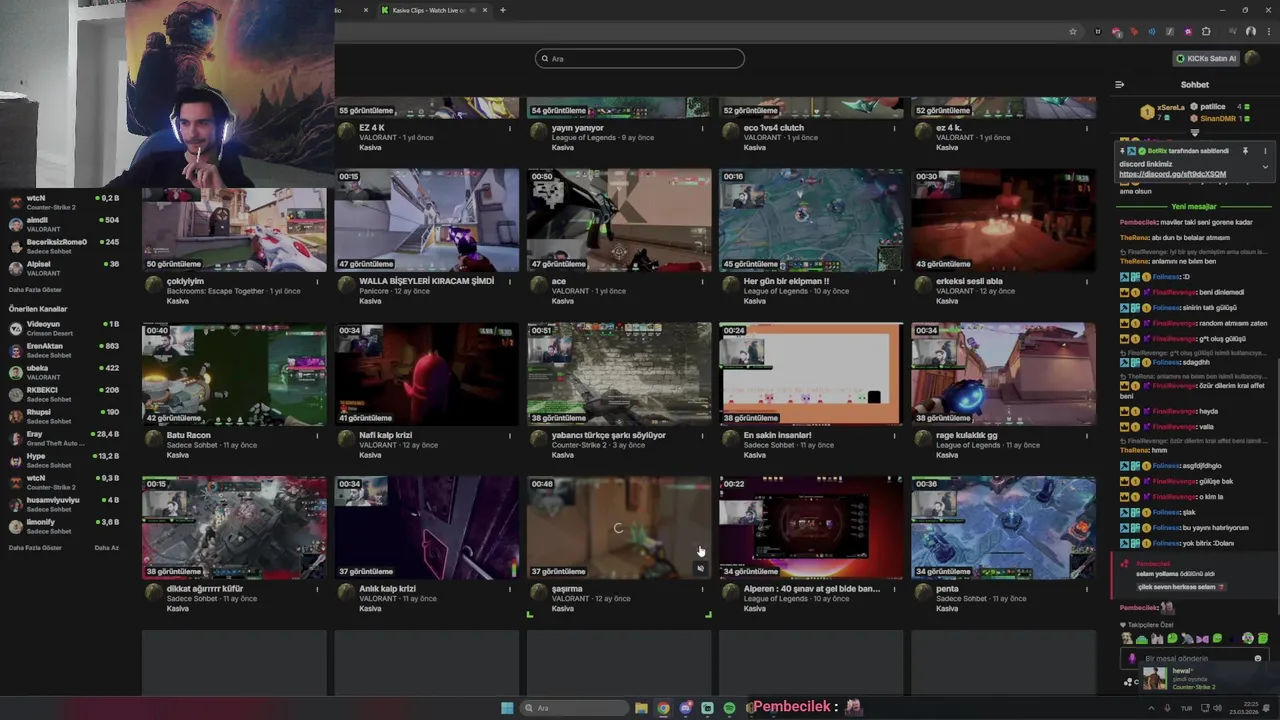Play the erkeksi sesli abla clip thumbnail
The height and width of the screenshot is (720, 1280).
click(1003, 220)
